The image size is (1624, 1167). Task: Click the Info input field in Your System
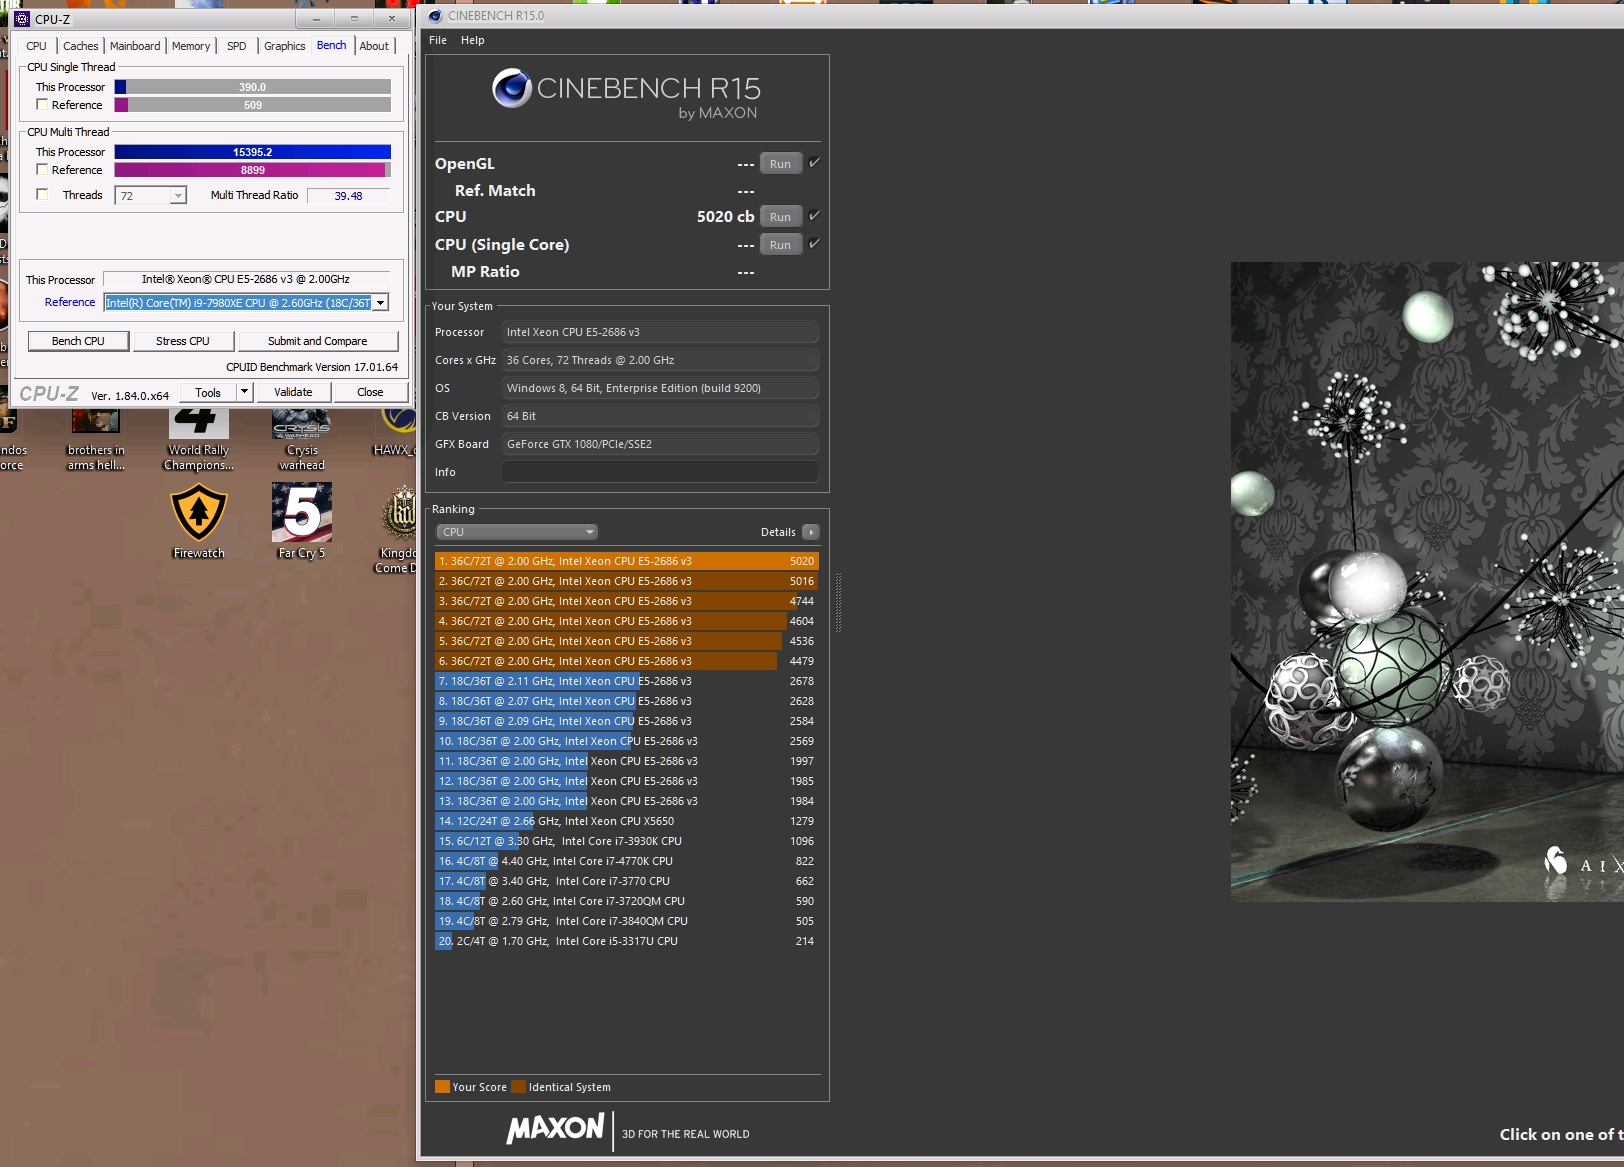coord(660,472)
